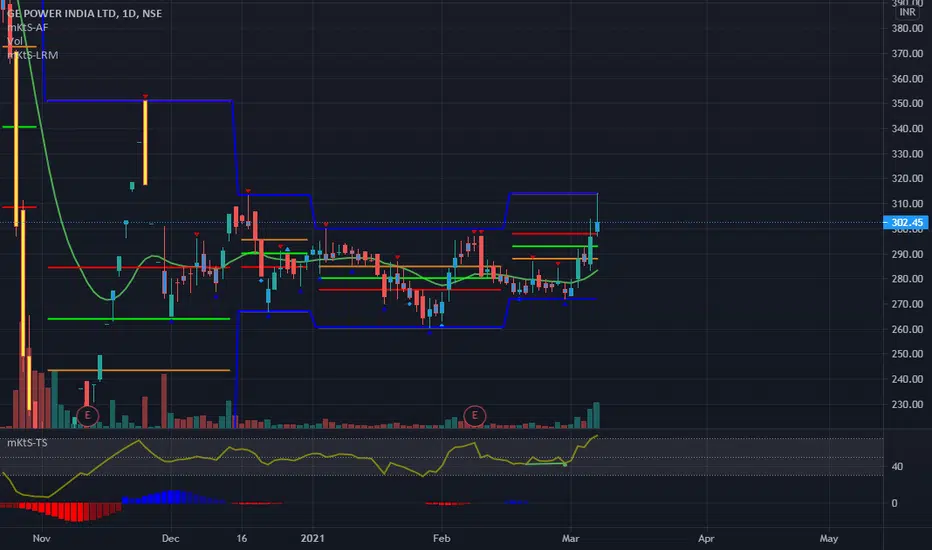Viewport: 932px width, 550px height.
Task: Click the 350.00 price scale value
Action: (x=907, y=103)
